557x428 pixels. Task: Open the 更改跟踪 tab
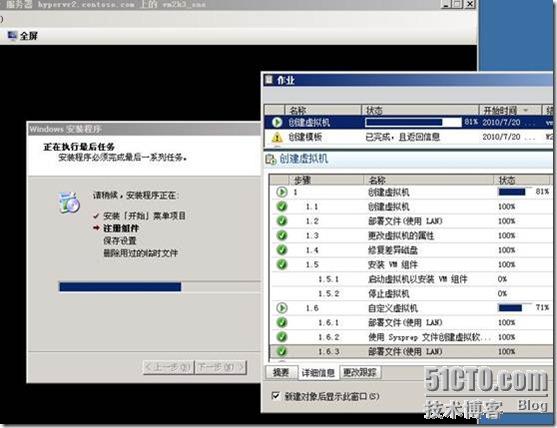[x=360, y=372]
